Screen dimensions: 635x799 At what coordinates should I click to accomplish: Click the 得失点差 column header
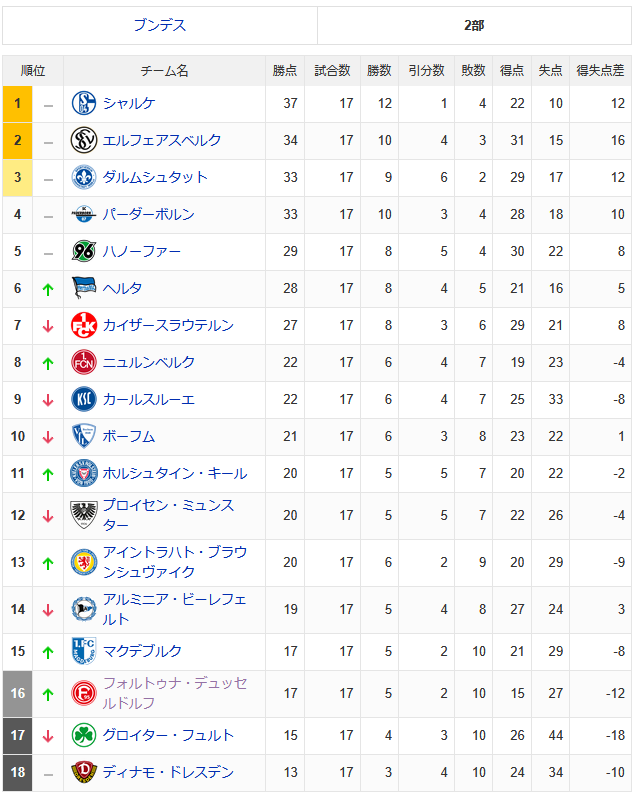[x=600, y=71]
